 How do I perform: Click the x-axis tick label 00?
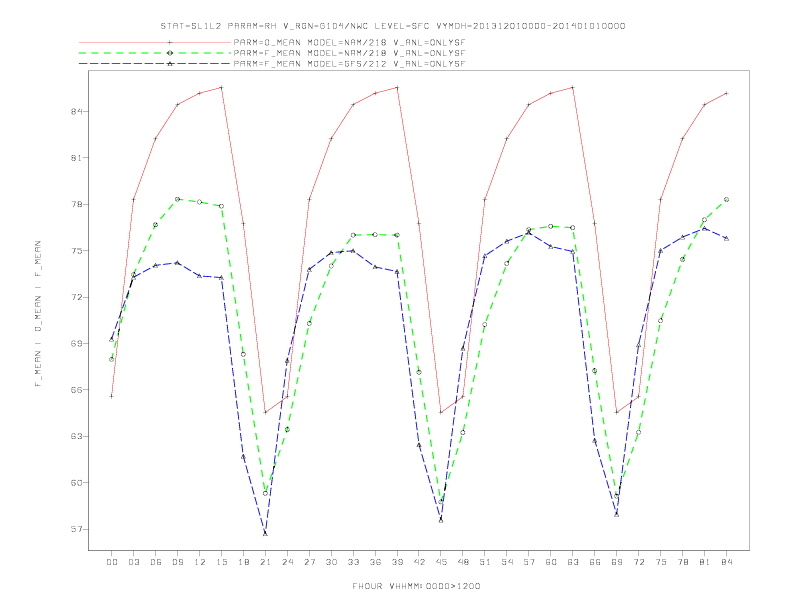(x=112, y=562)
